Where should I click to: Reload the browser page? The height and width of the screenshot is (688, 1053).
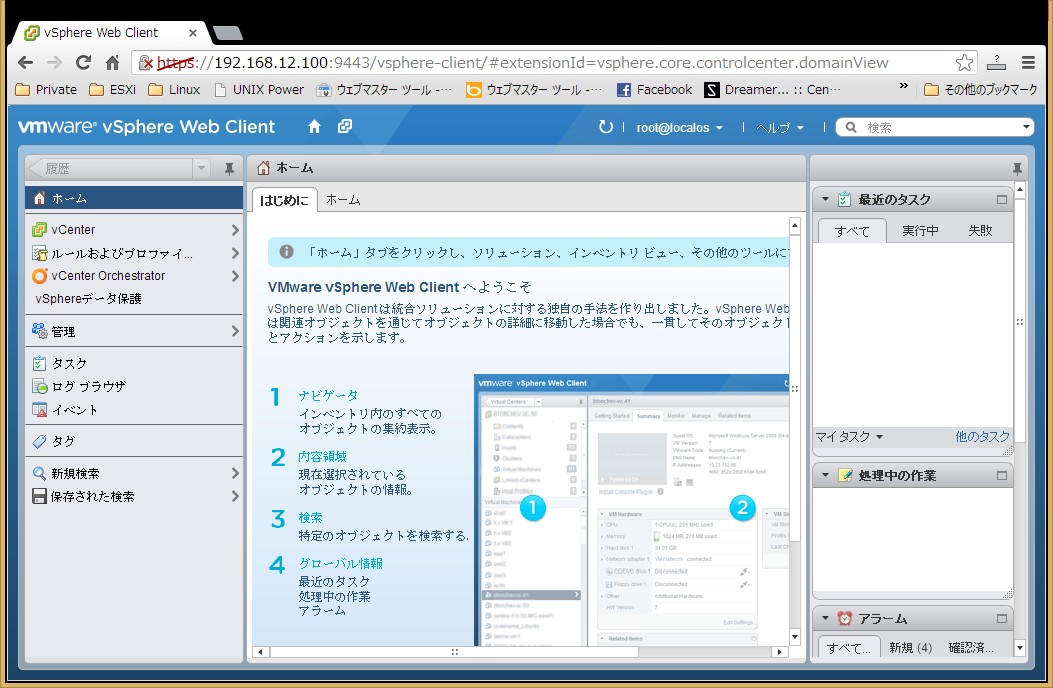click(83, 62)
